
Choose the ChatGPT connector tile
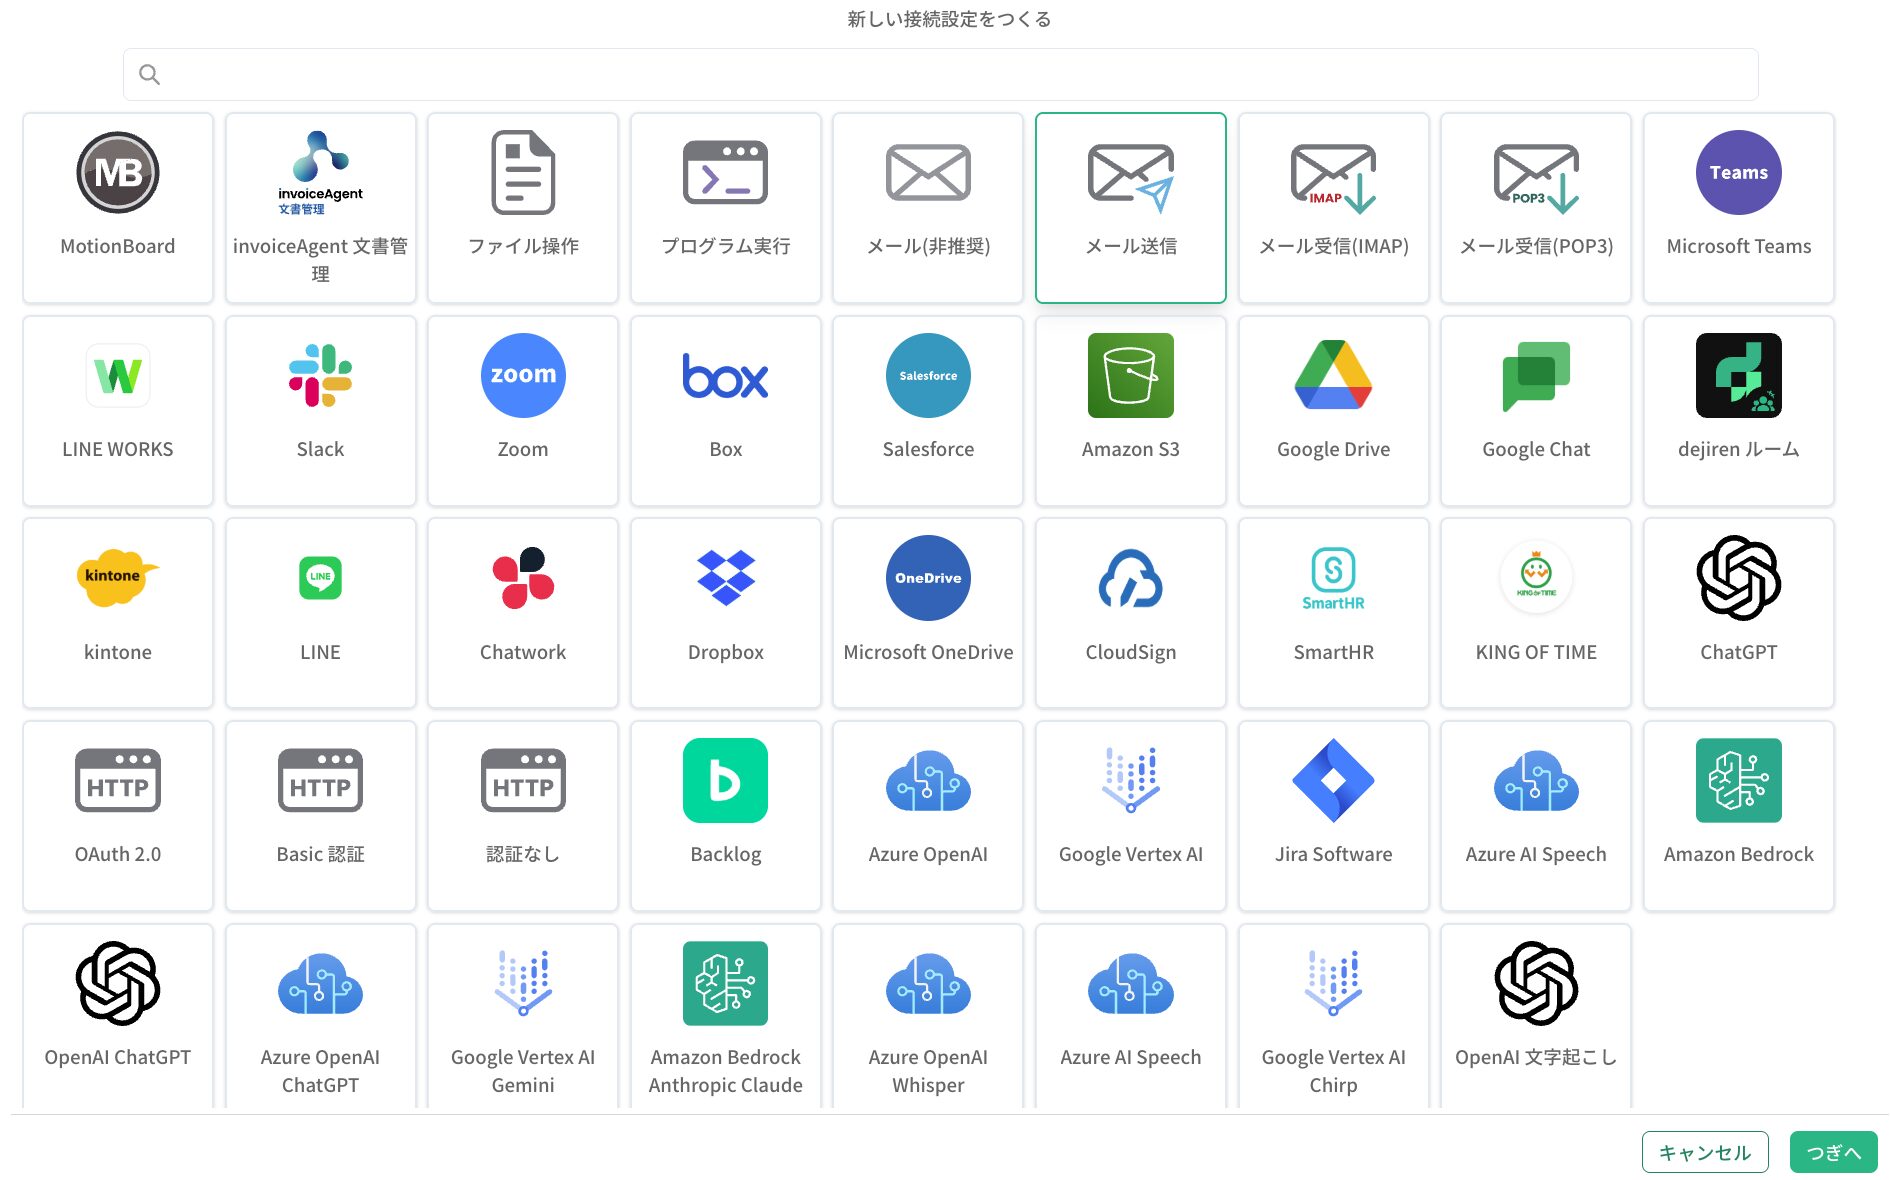tap(1738, 612)
